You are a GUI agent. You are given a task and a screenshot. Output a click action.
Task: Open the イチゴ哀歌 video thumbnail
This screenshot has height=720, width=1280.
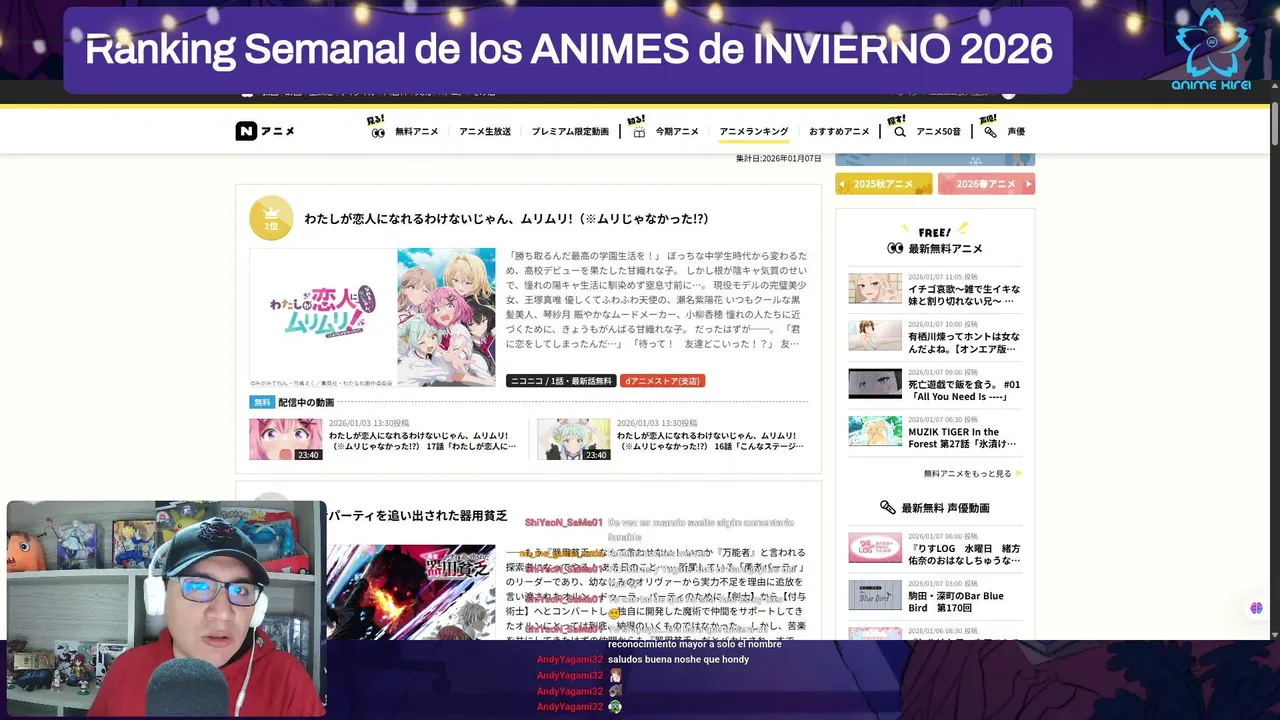(x=875, y=288)
